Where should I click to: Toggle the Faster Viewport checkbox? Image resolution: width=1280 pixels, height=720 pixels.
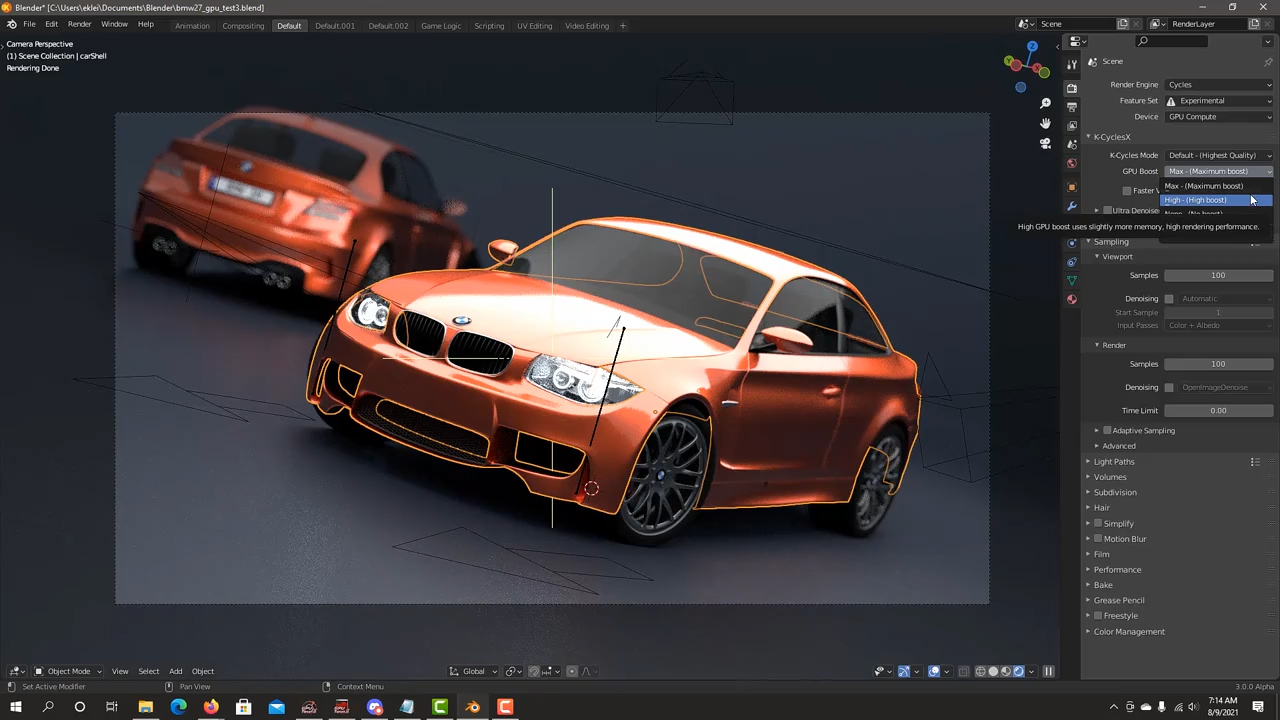coord(1127,190)
